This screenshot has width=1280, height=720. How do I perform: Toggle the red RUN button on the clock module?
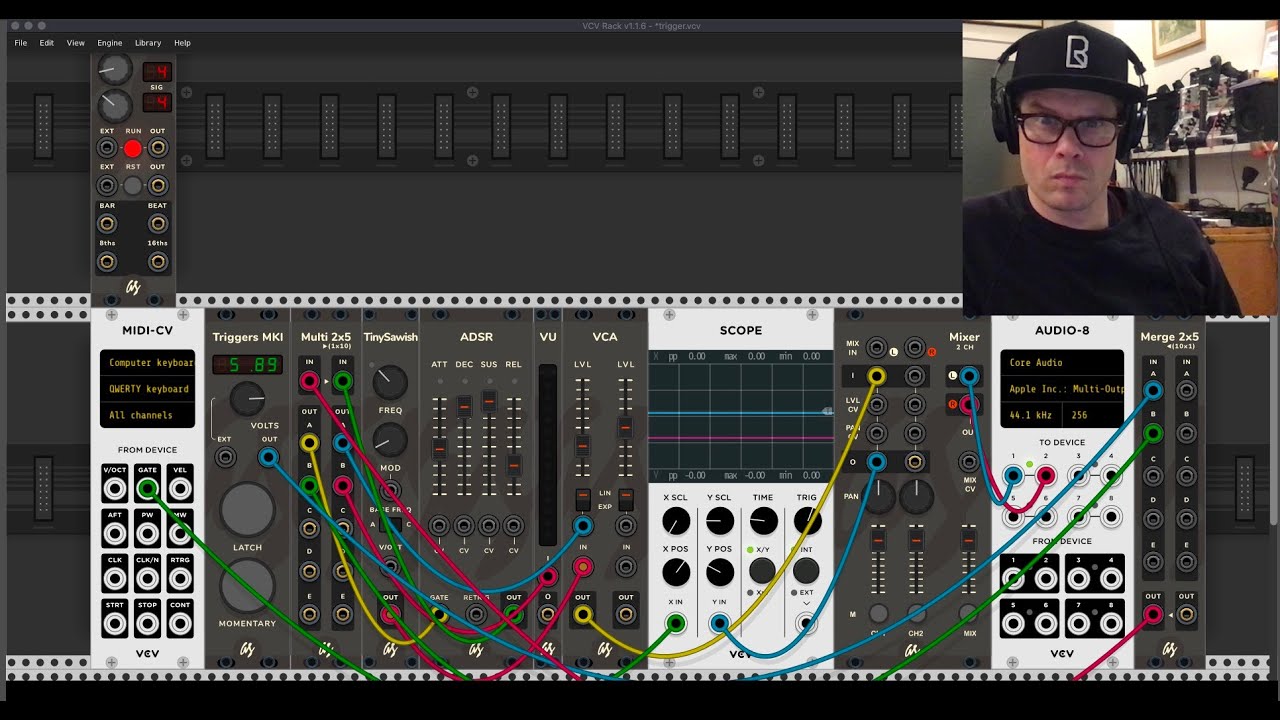pyautogui.click(x=133, y=148)
